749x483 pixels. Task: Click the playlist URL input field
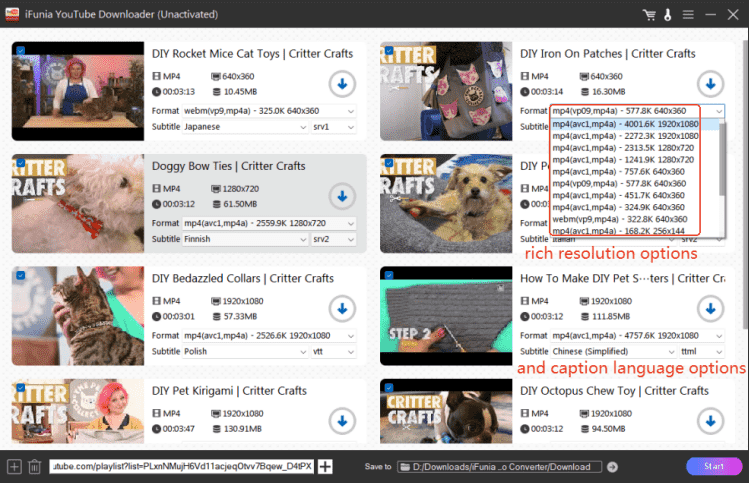[x=182, y=467]
